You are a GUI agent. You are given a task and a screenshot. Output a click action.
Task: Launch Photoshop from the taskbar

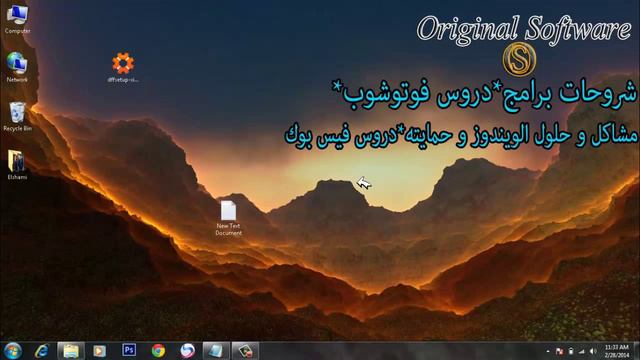129,350
